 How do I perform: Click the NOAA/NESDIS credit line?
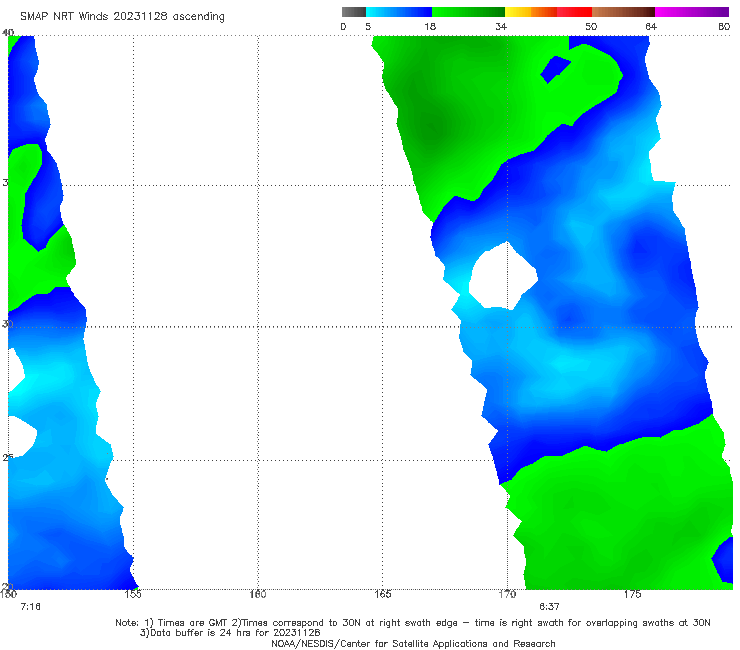click(x=413, y=643)
